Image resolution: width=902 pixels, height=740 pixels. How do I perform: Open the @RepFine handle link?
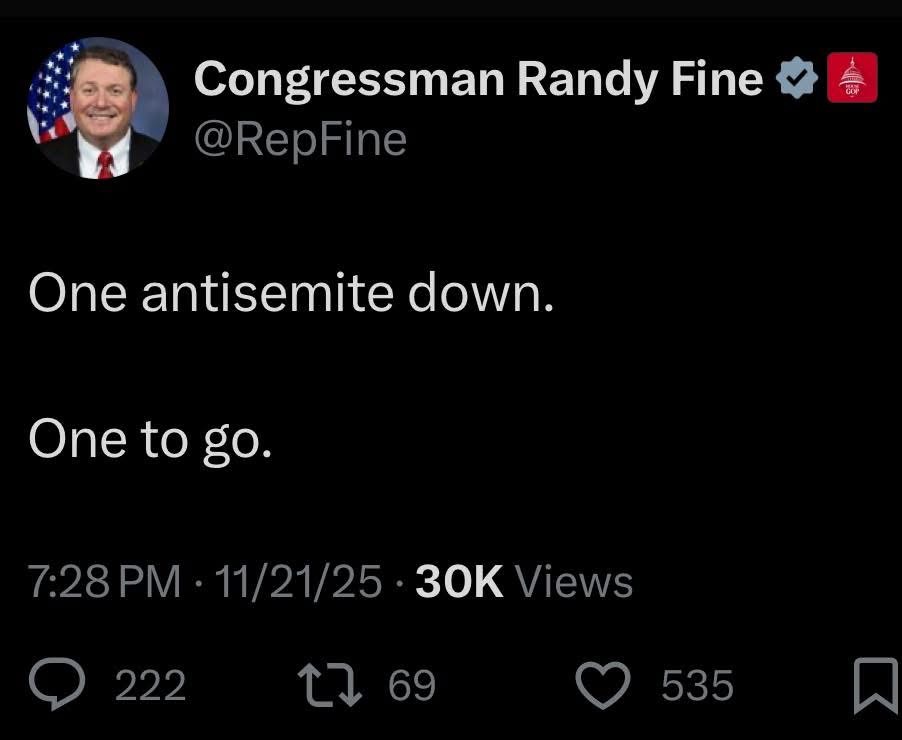[x=300, y=138]
